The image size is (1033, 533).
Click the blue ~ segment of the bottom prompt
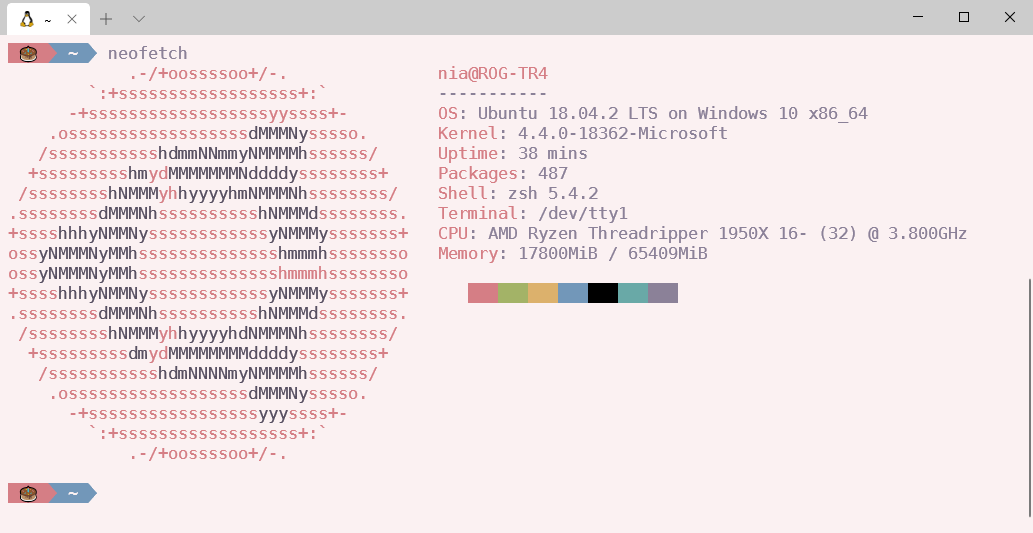[x=73, y=493]
